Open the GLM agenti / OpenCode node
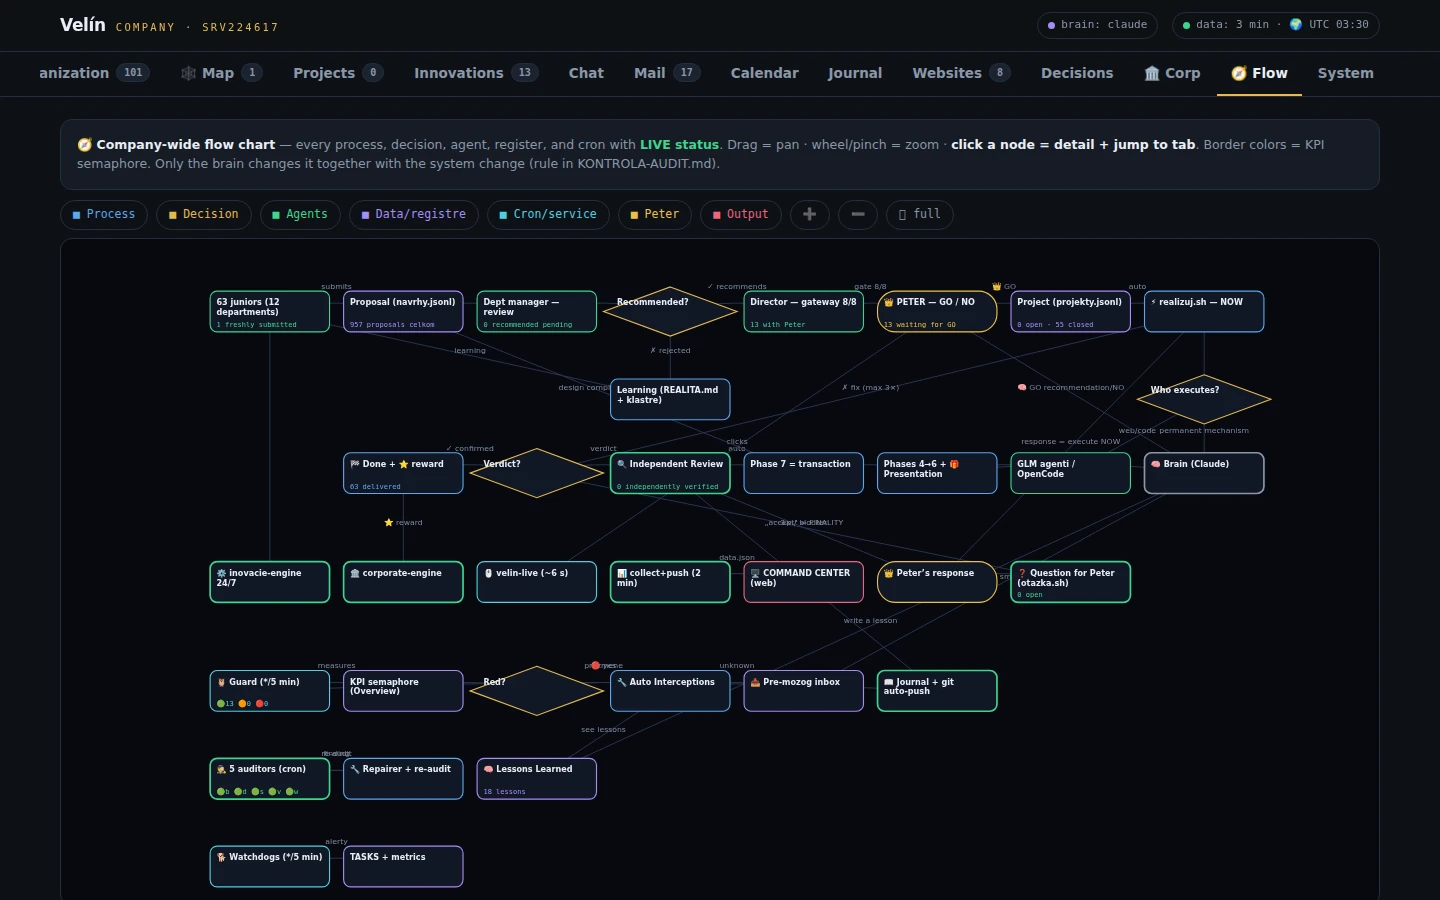 click(x=1071, y=473)
